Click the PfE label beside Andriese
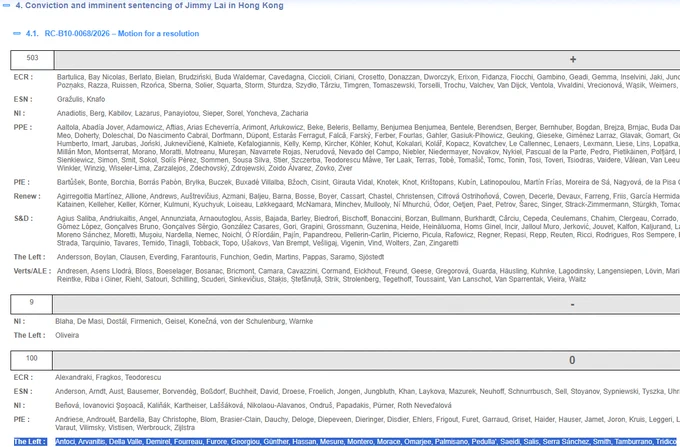 [x=22, y=420]
